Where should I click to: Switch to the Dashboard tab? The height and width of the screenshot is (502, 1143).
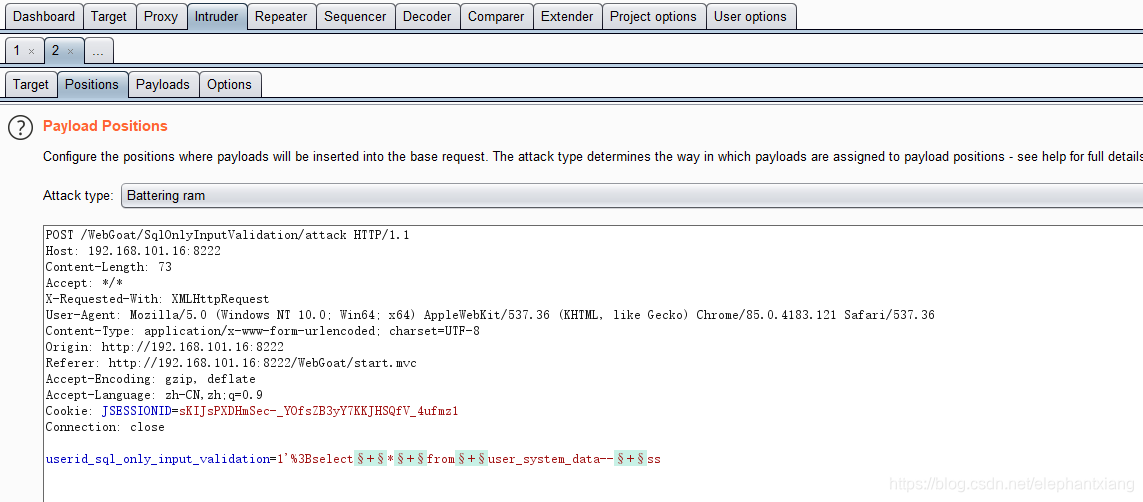point(44,16)
